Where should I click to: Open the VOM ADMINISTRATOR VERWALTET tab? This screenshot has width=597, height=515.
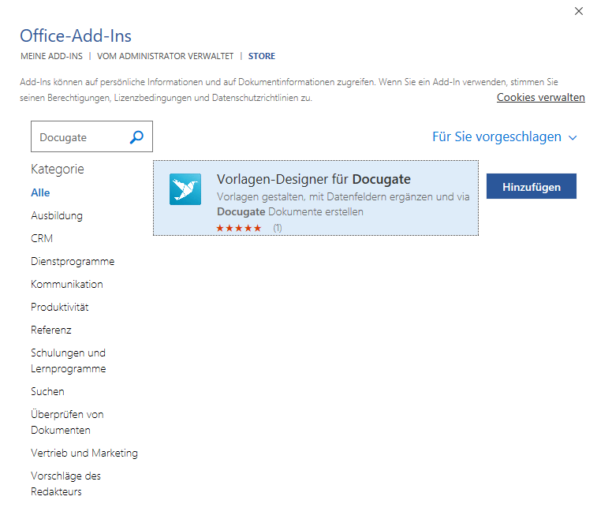[165, 56]
